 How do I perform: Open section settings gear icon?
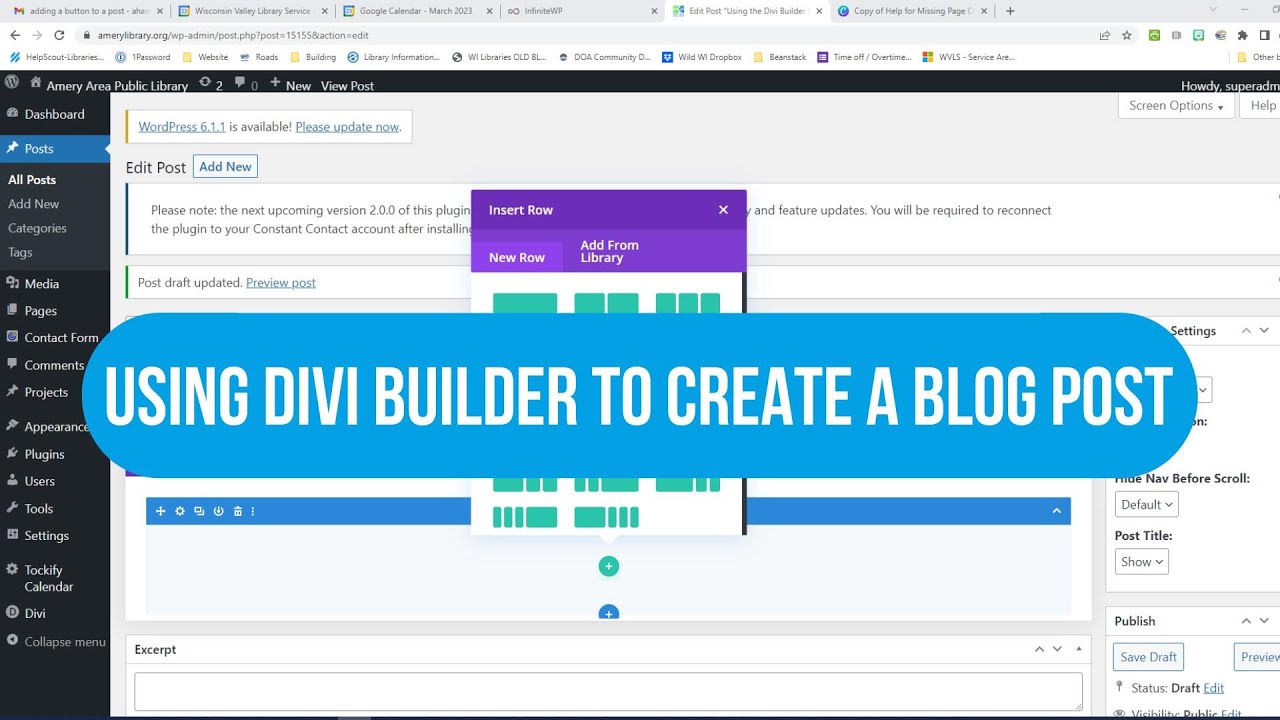180,511
